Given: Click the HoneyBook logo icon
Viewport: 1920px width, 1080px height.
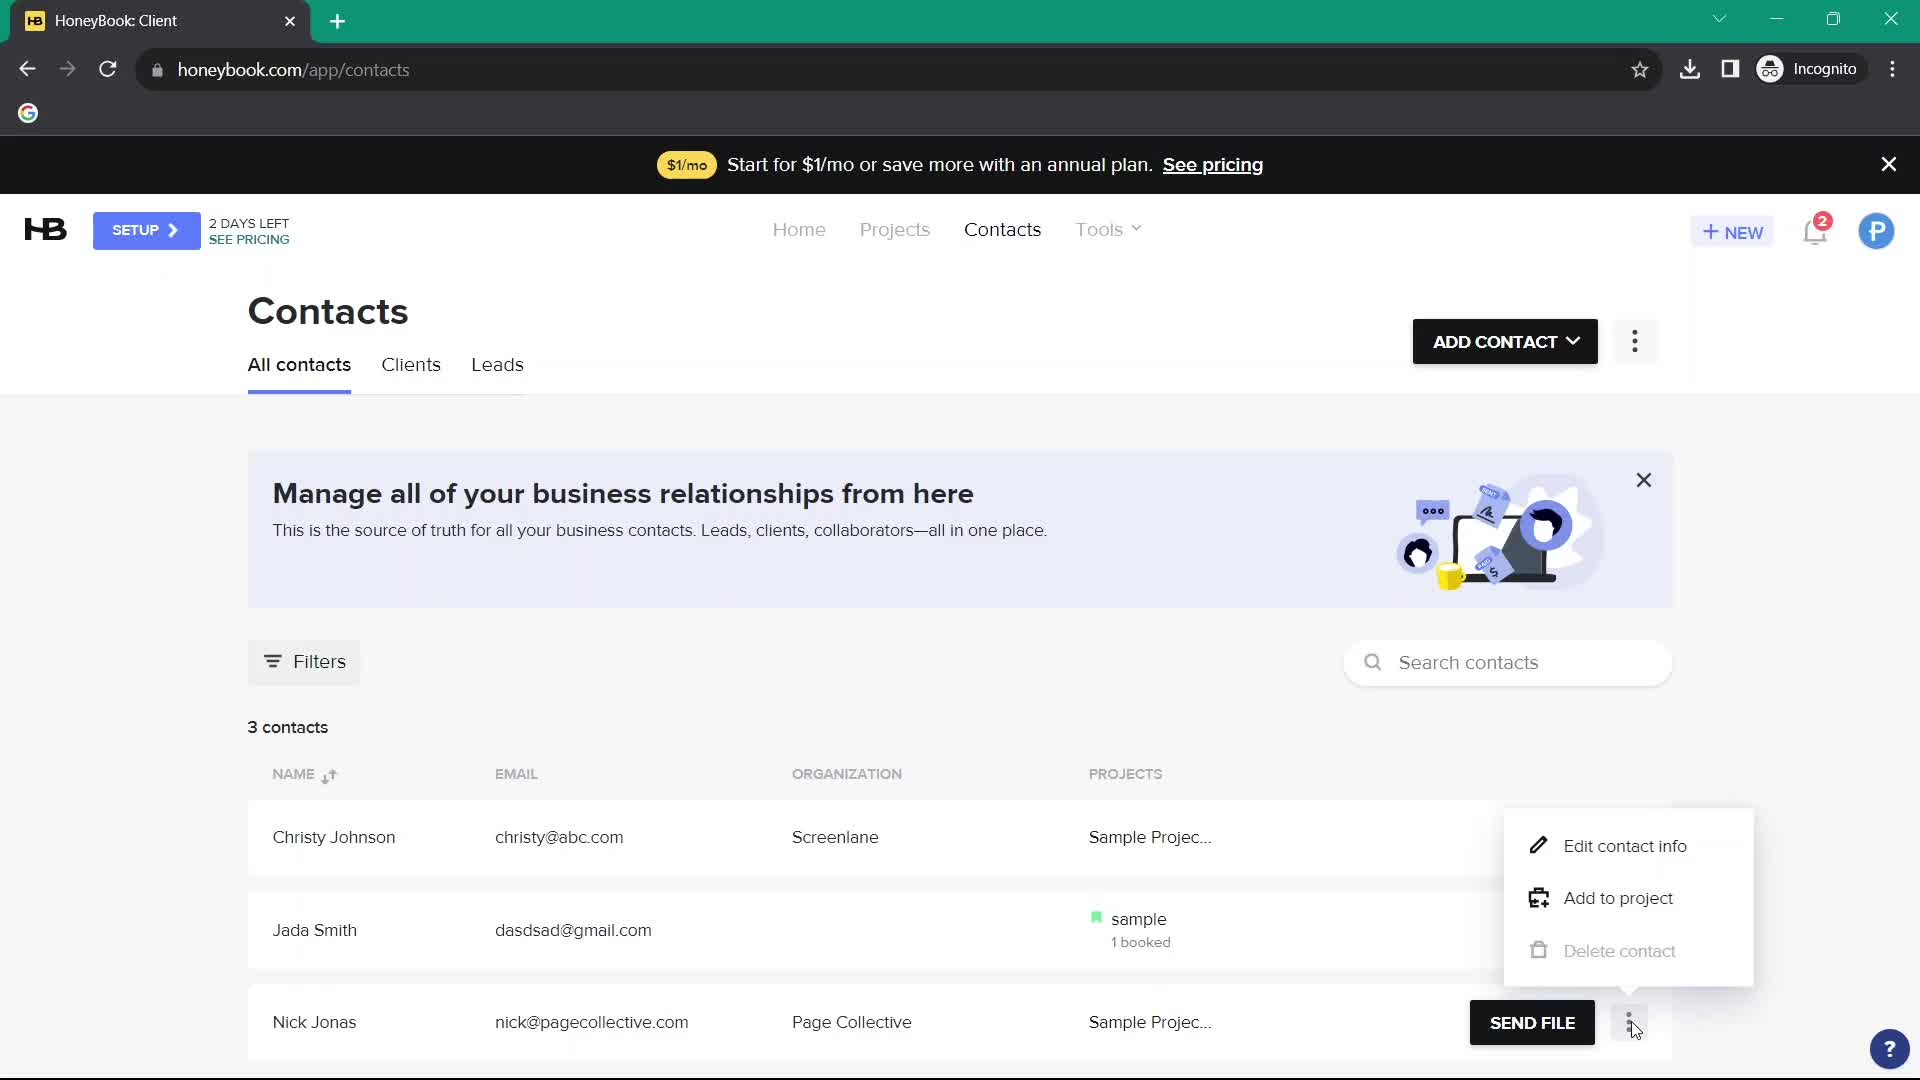Looking at the screenshot, I should [45, 229].
